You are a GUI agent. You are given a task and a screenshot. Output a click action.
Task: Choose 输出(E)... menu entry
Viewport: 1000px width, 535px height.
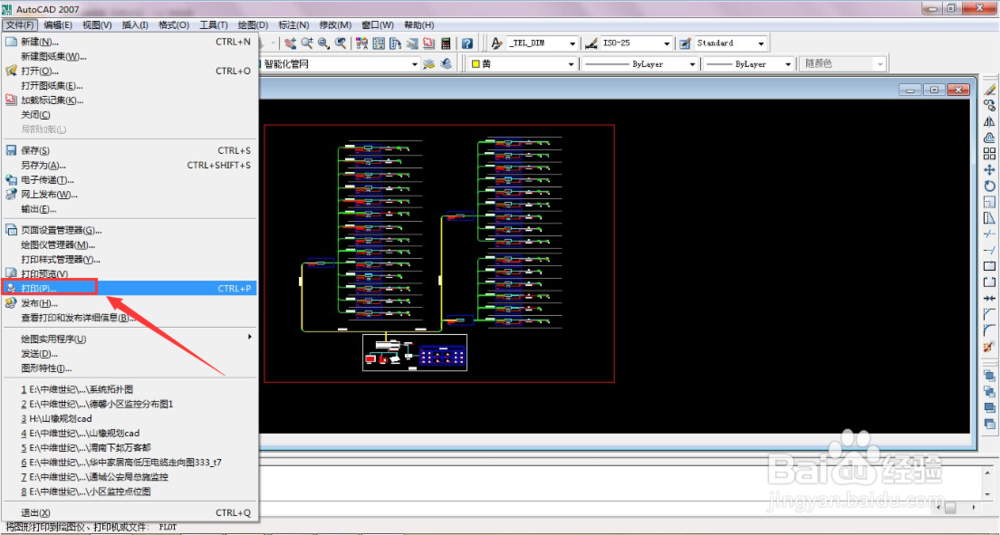(x=129, y=209)
